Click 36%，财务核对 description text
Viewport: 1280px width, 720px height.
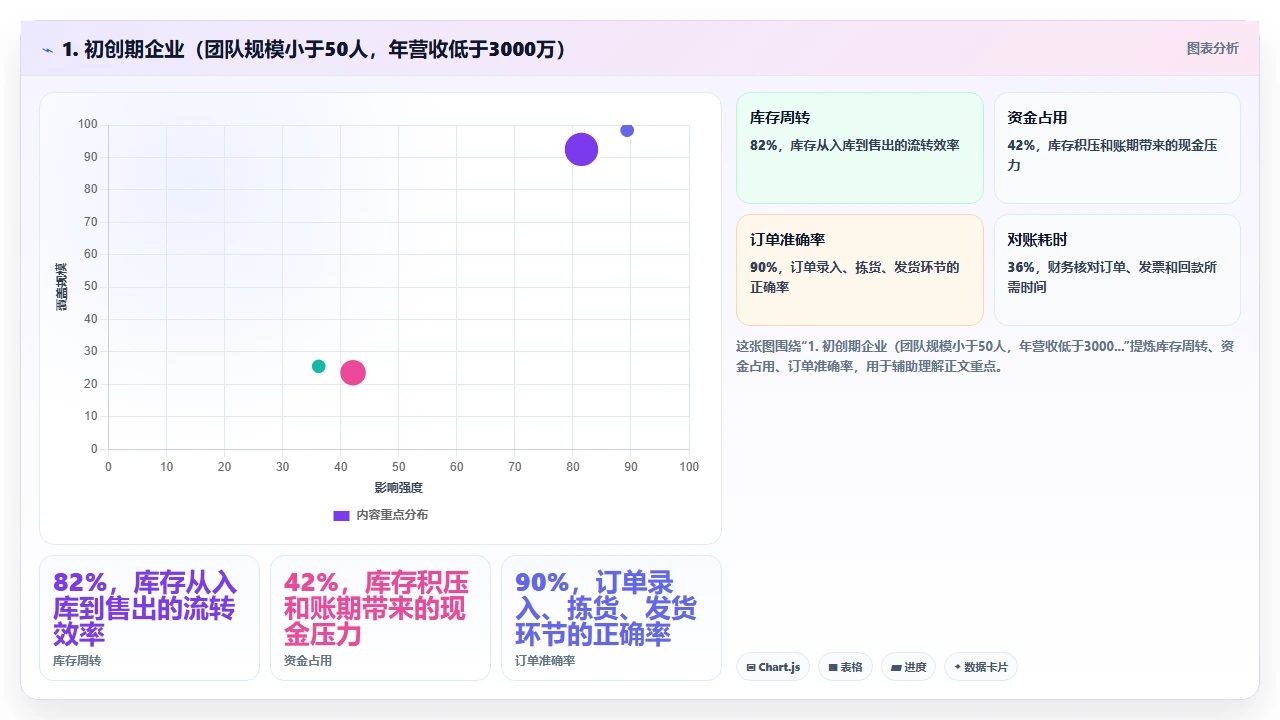1112,277
